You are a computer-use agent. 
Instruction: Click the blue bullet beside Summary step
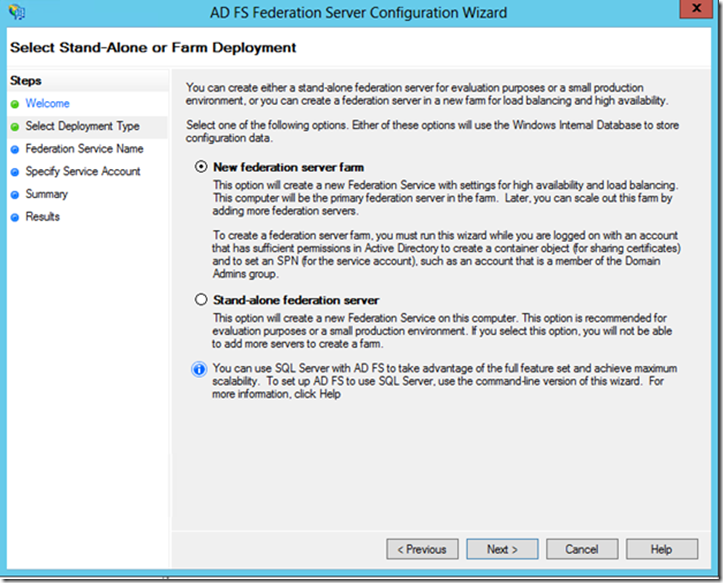[x=15, y=195]
